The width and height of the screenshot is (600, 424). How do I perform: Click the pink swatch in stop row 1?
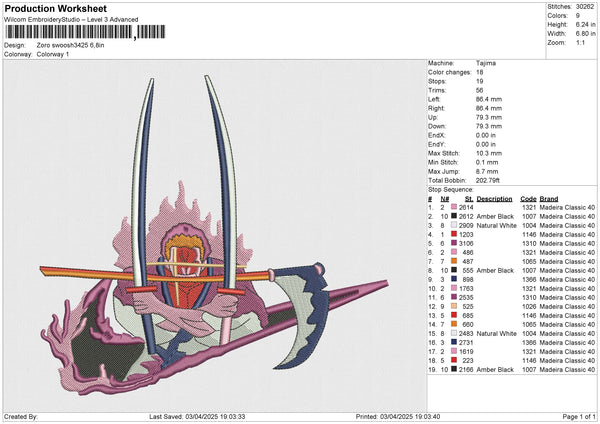coord(454,207)
